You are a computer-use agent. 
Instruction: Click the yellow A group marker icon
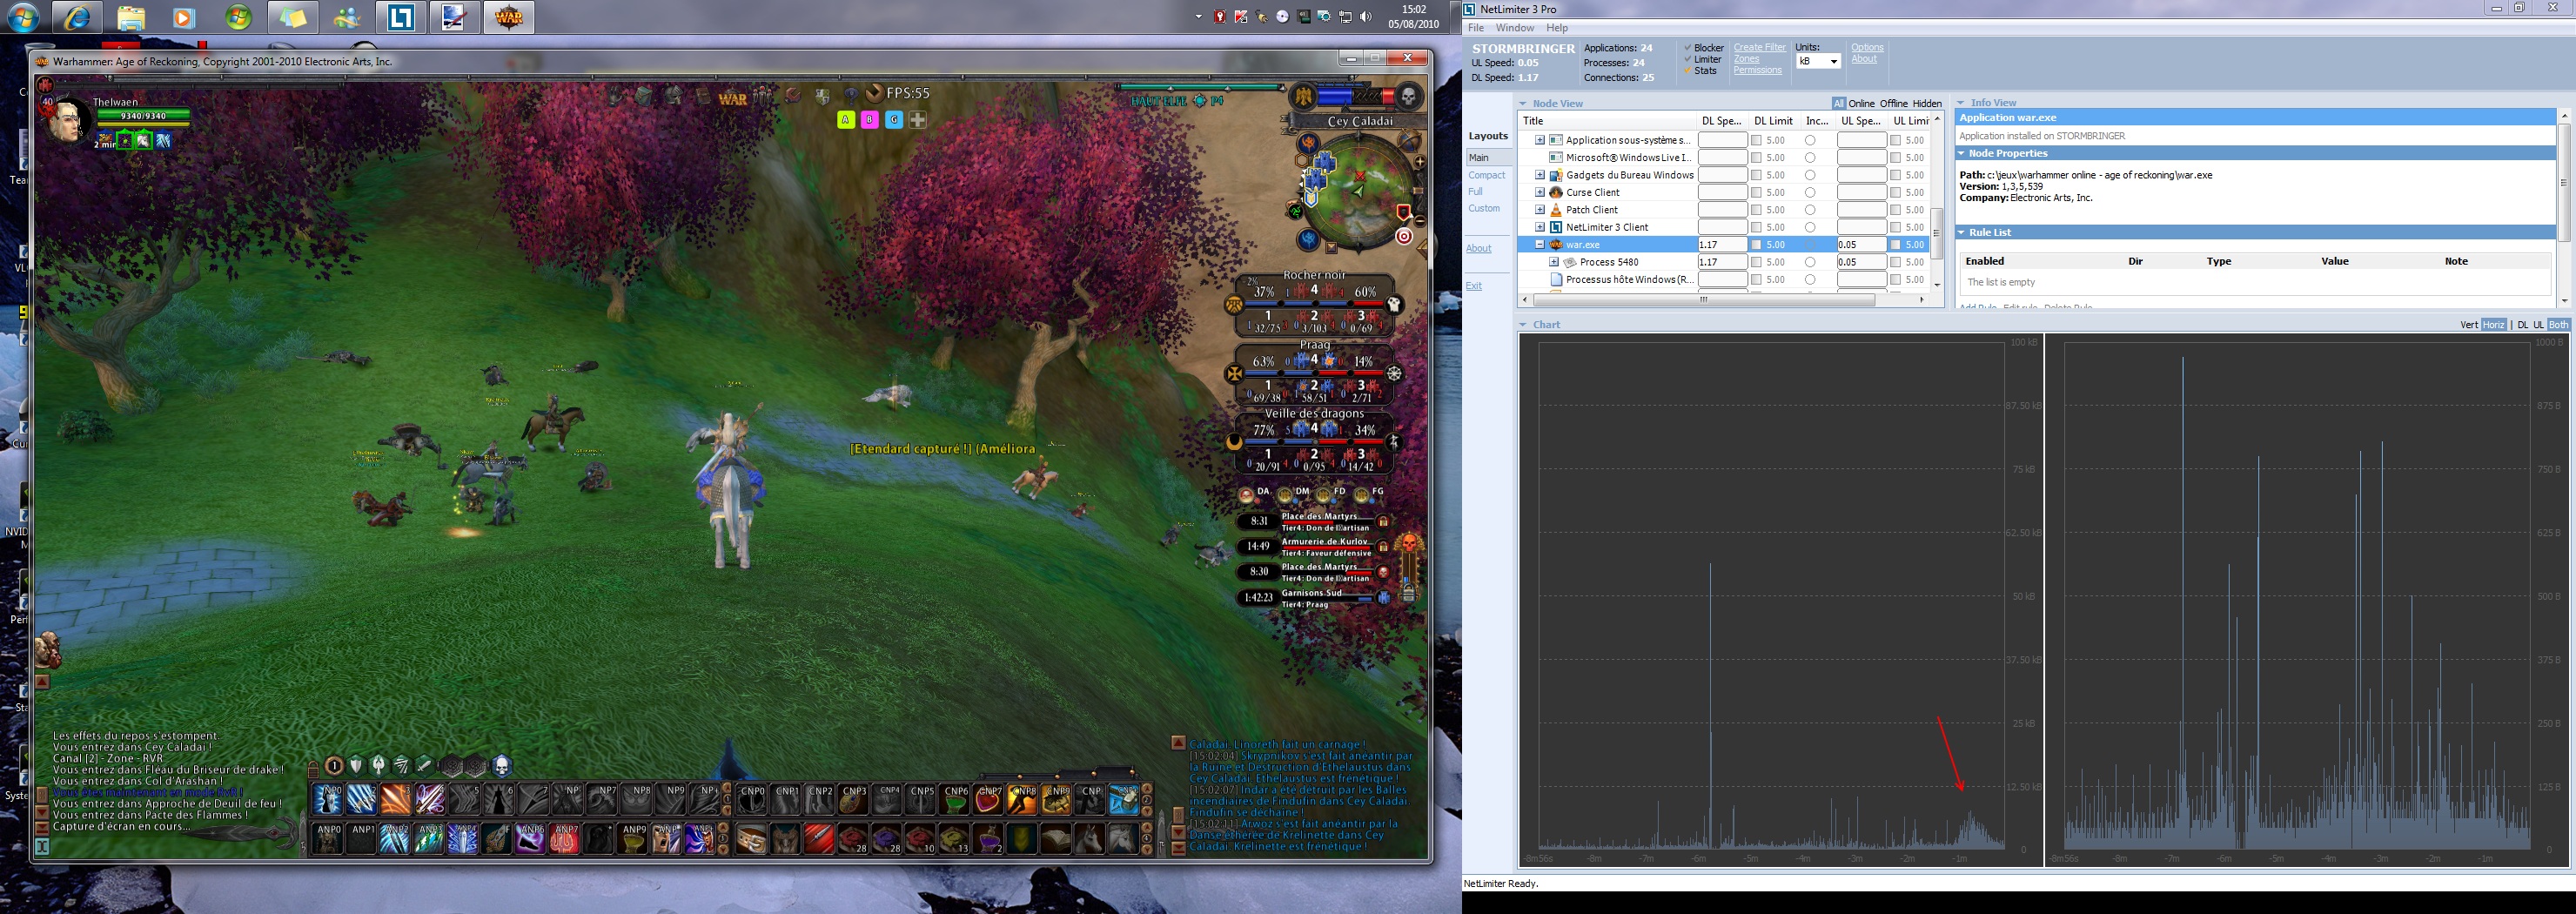[x=845, y=120]
